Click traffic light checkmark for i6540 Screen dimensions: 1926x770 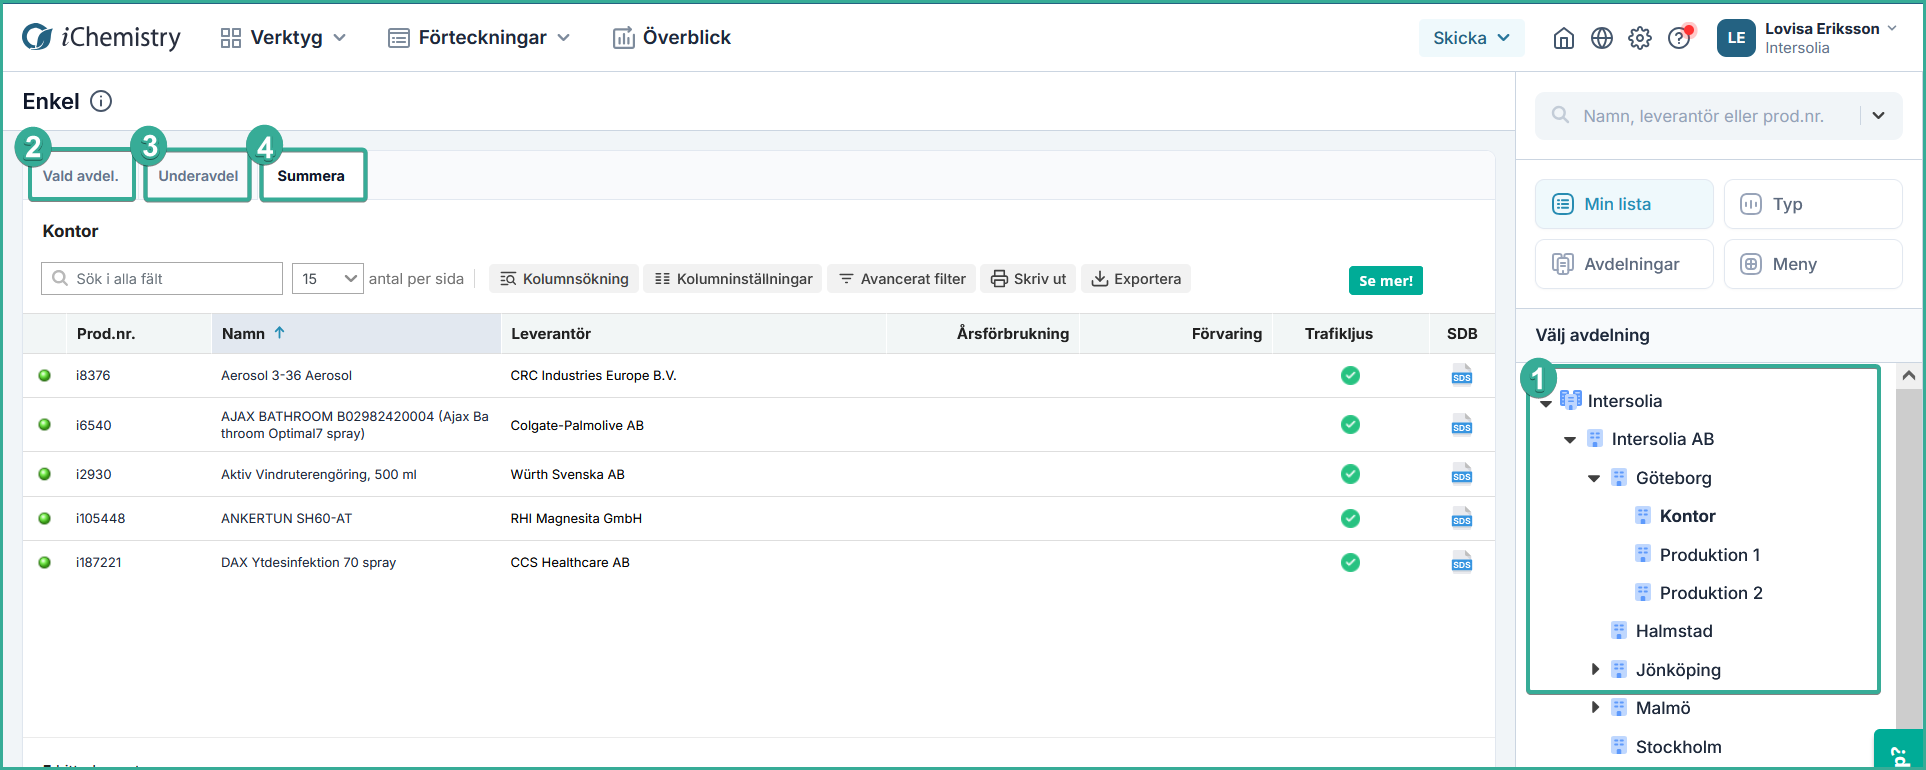coord(1350,424)
